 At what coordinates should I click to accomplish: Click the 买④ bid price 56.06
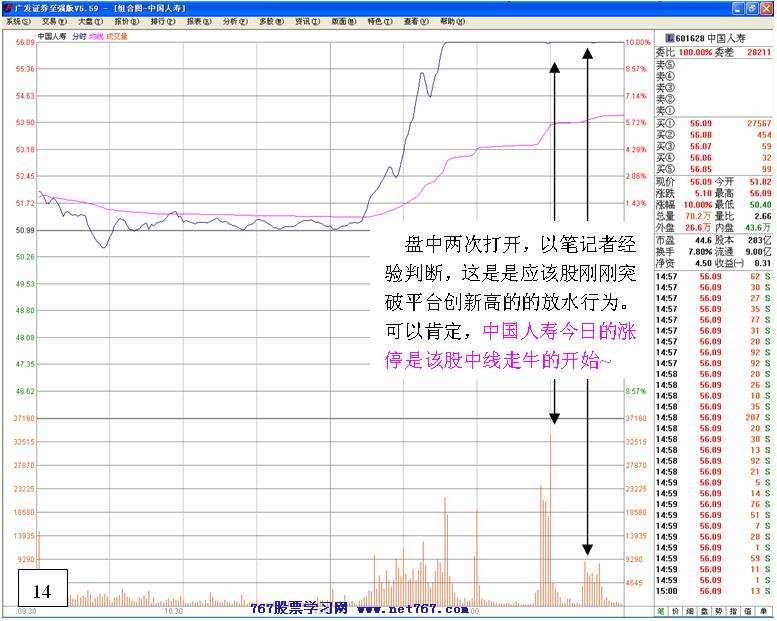[x=701, y=158]
